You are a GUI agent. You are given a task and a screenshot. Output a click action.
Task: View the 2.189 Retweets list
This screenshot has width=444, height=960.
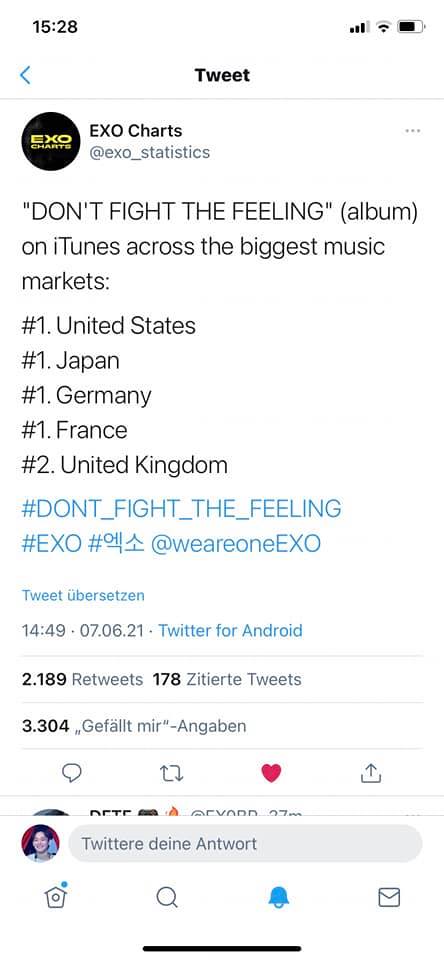click(x=82, y=680)
